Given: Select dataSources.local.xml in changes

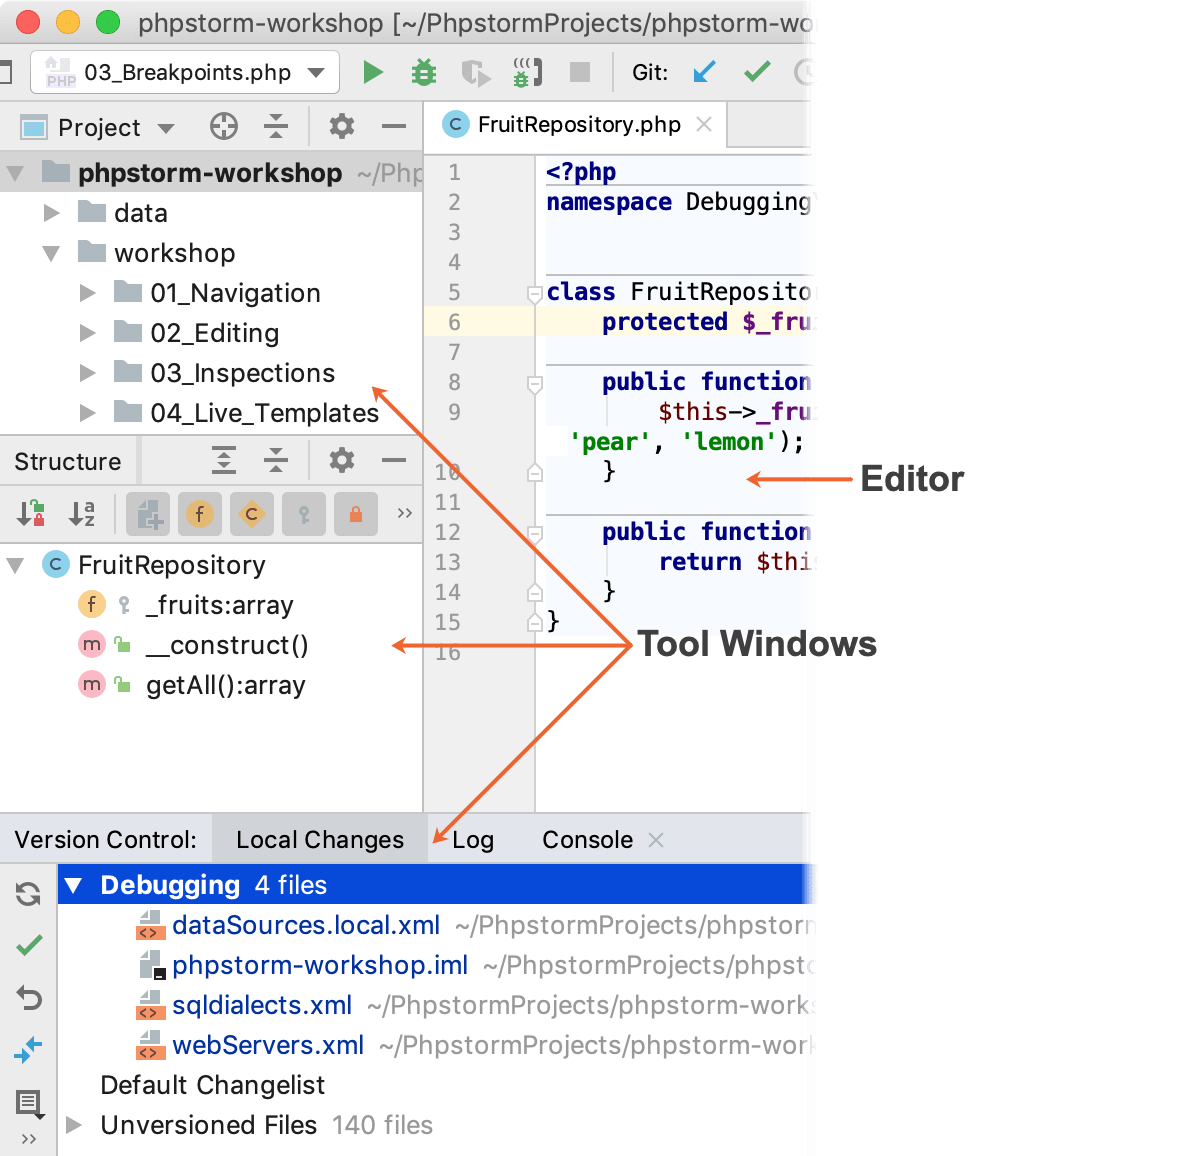Looking at the screenshot, I should pyautogui.click(x=305, y=925).
